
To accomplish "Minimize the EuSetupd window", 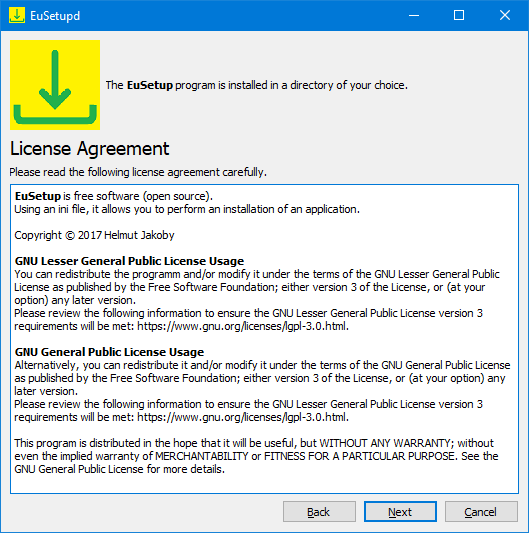I will [x=414, y=15].
